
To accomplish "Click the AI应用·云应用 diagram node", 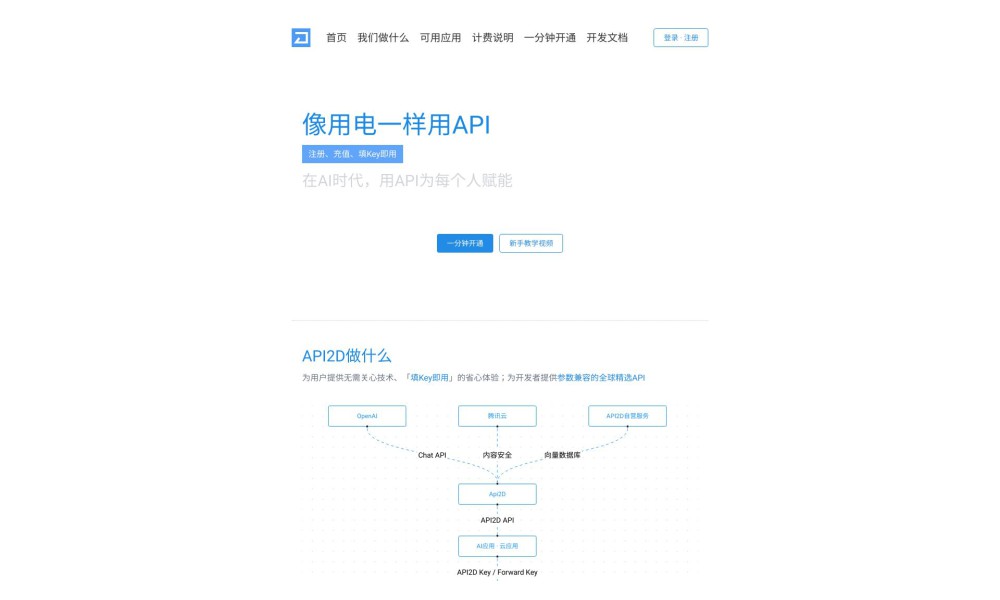I will click(x=497, y=546).
